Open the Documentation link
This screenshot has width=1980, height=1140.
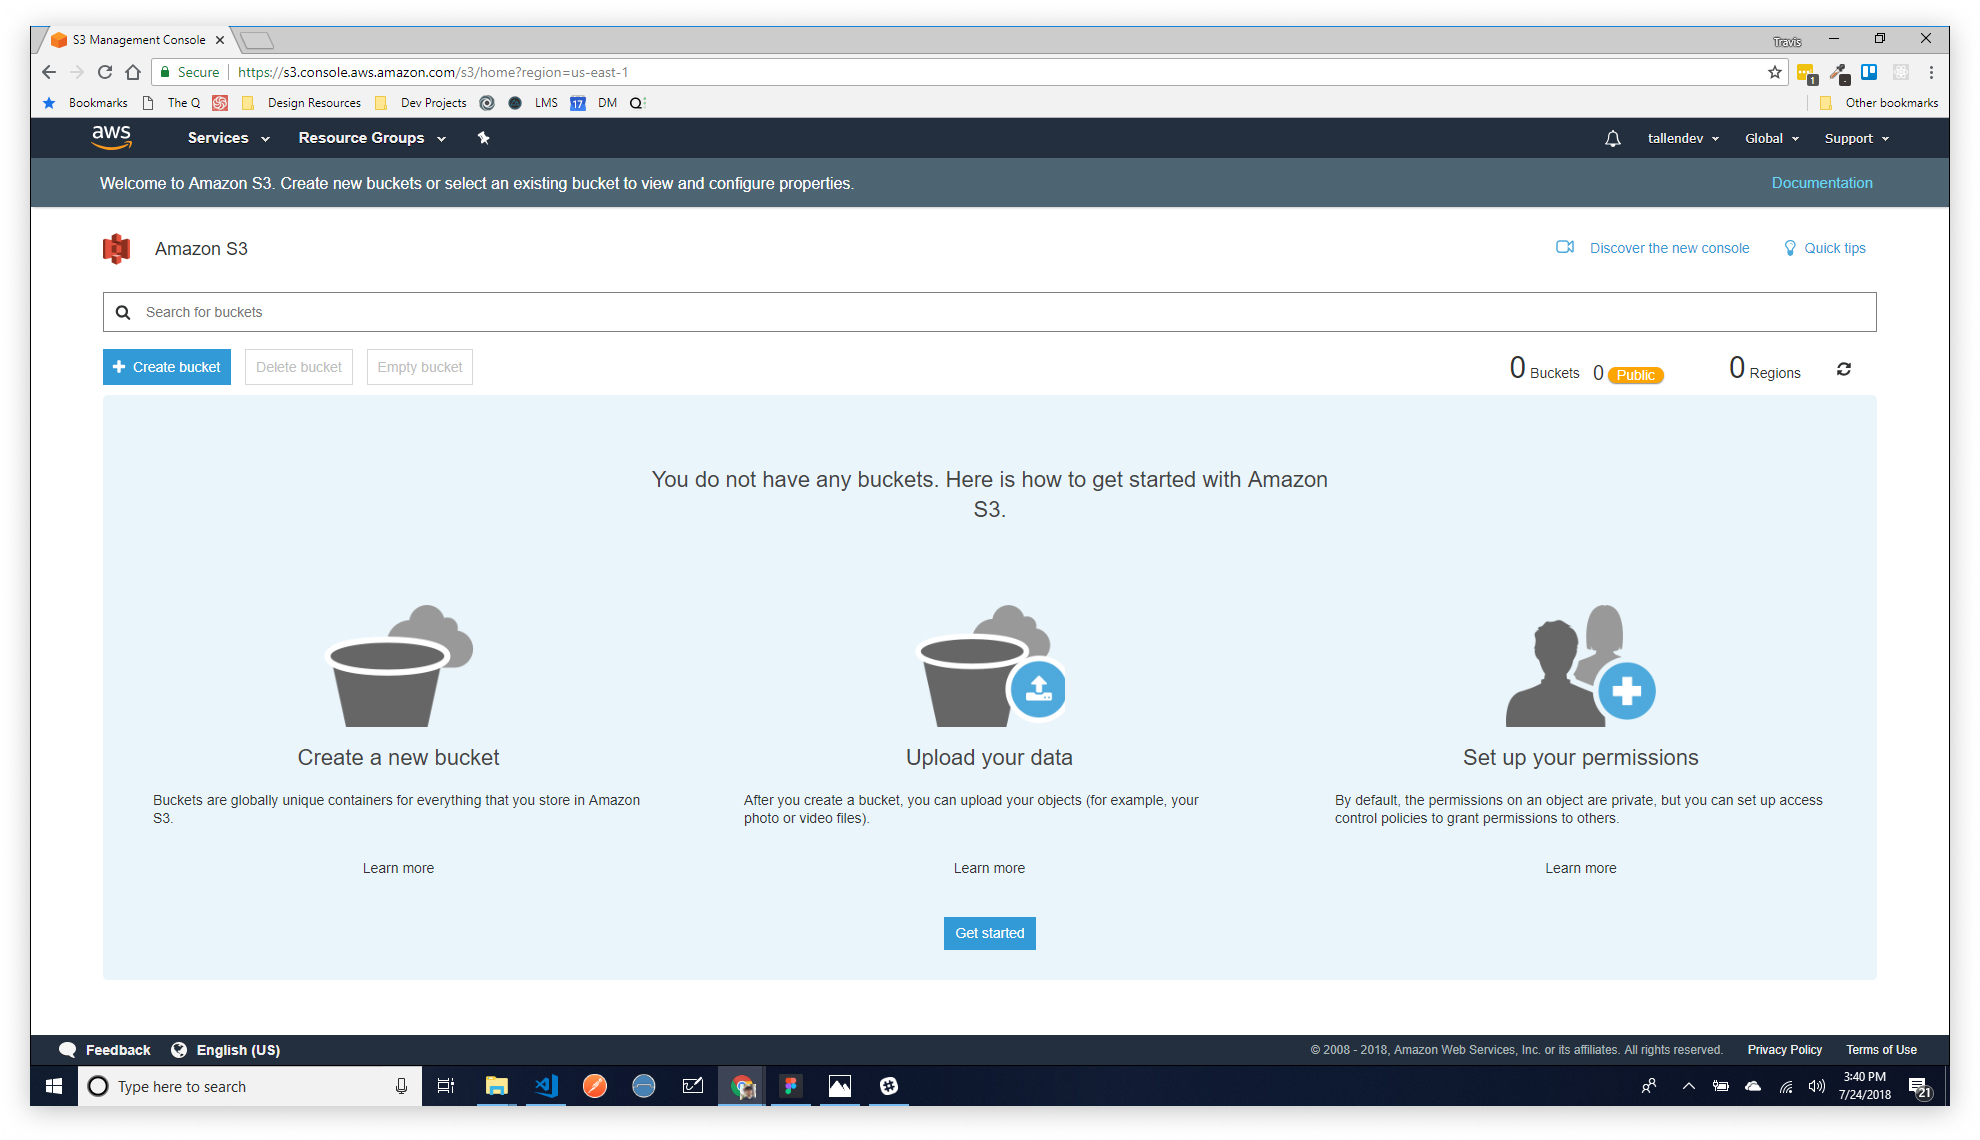click(1821, 183)
